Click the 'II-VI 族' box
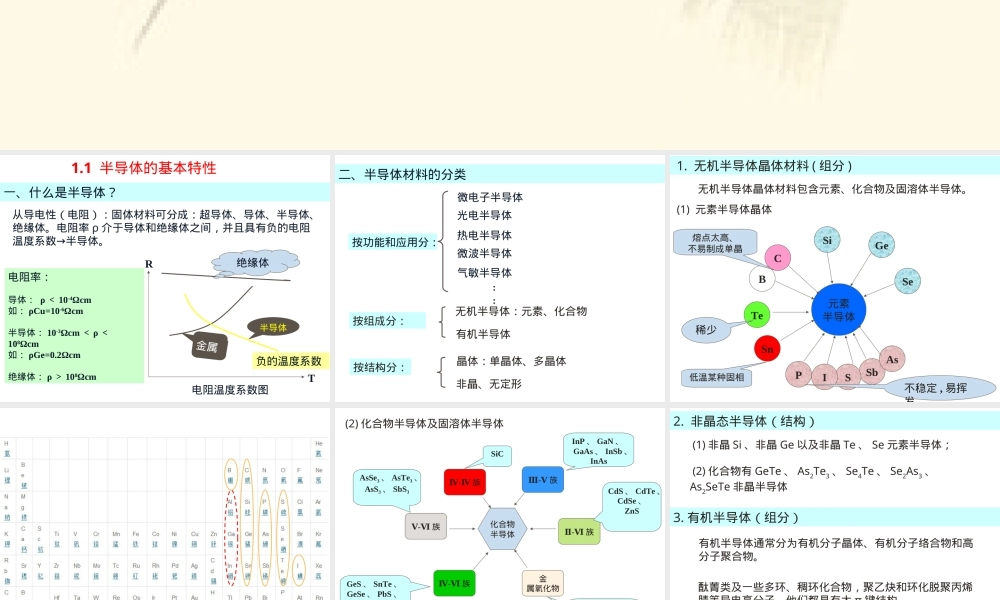1000x600 pixels. pos(579,531)
